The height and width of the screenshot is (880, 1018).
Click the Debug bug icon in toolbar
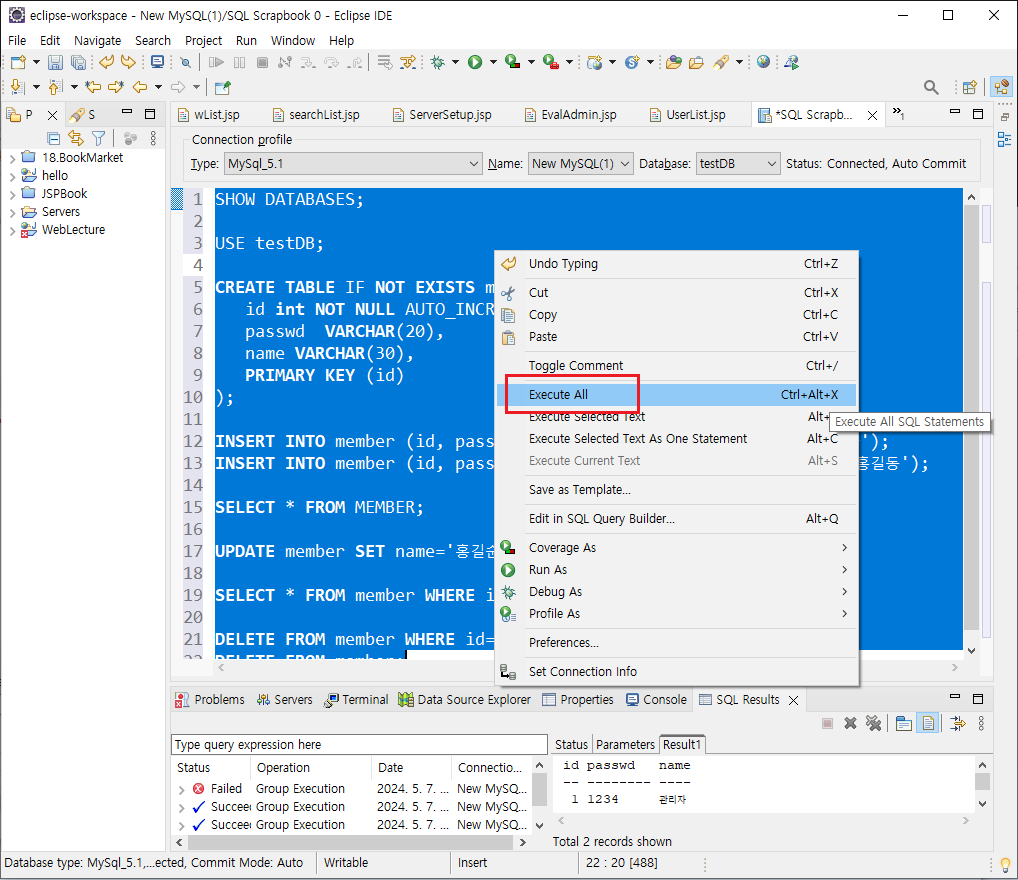[x=437, y=62]
